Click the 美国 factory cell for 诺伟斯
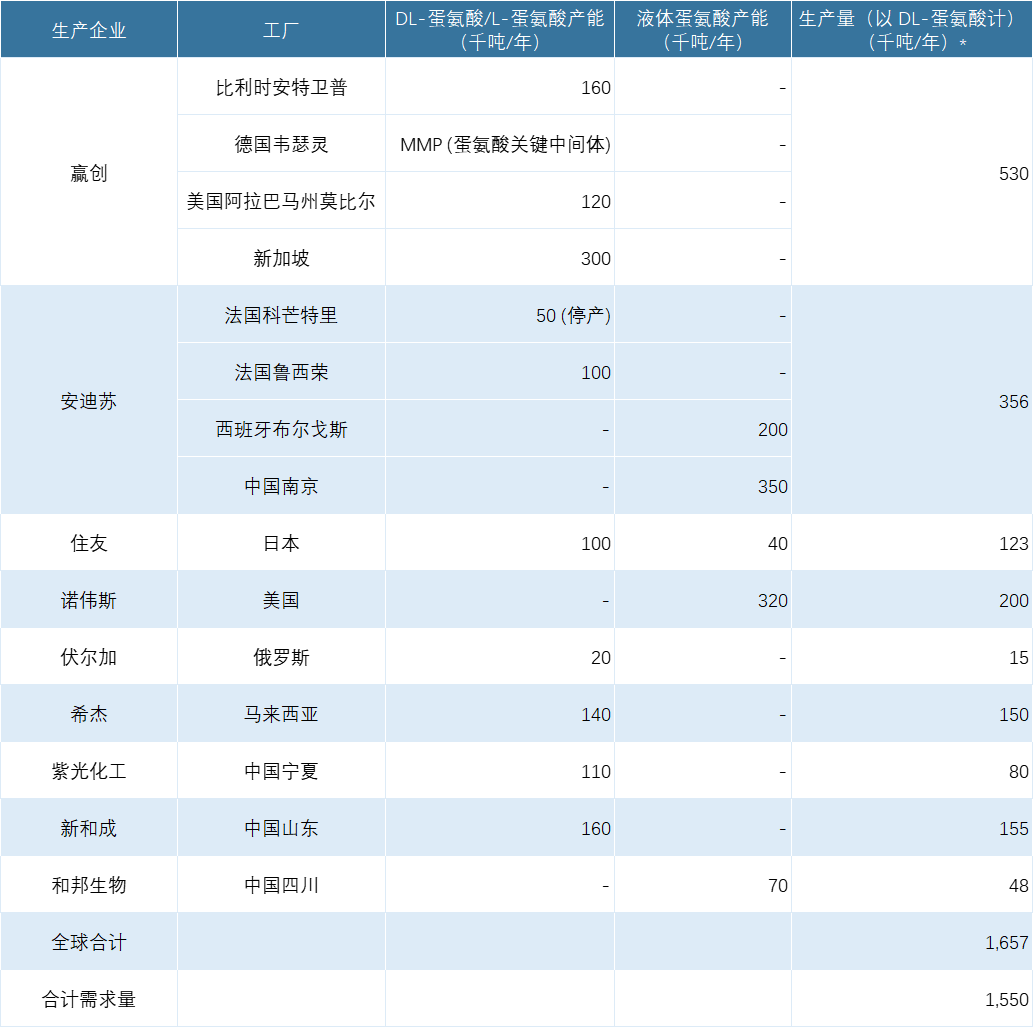Viewport: 1034px width, 1027px height. pyautogui.click(x=281, y=600)
